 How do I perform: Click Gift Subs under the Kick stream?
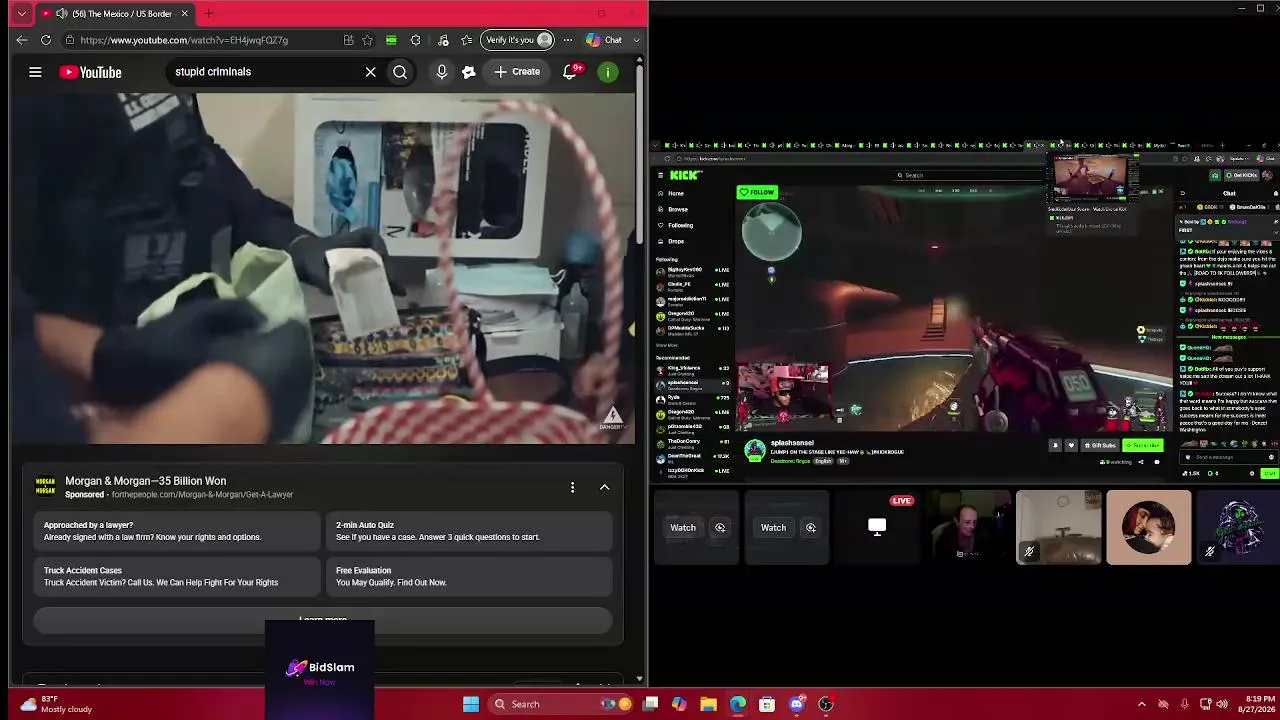pos(1100,446)
